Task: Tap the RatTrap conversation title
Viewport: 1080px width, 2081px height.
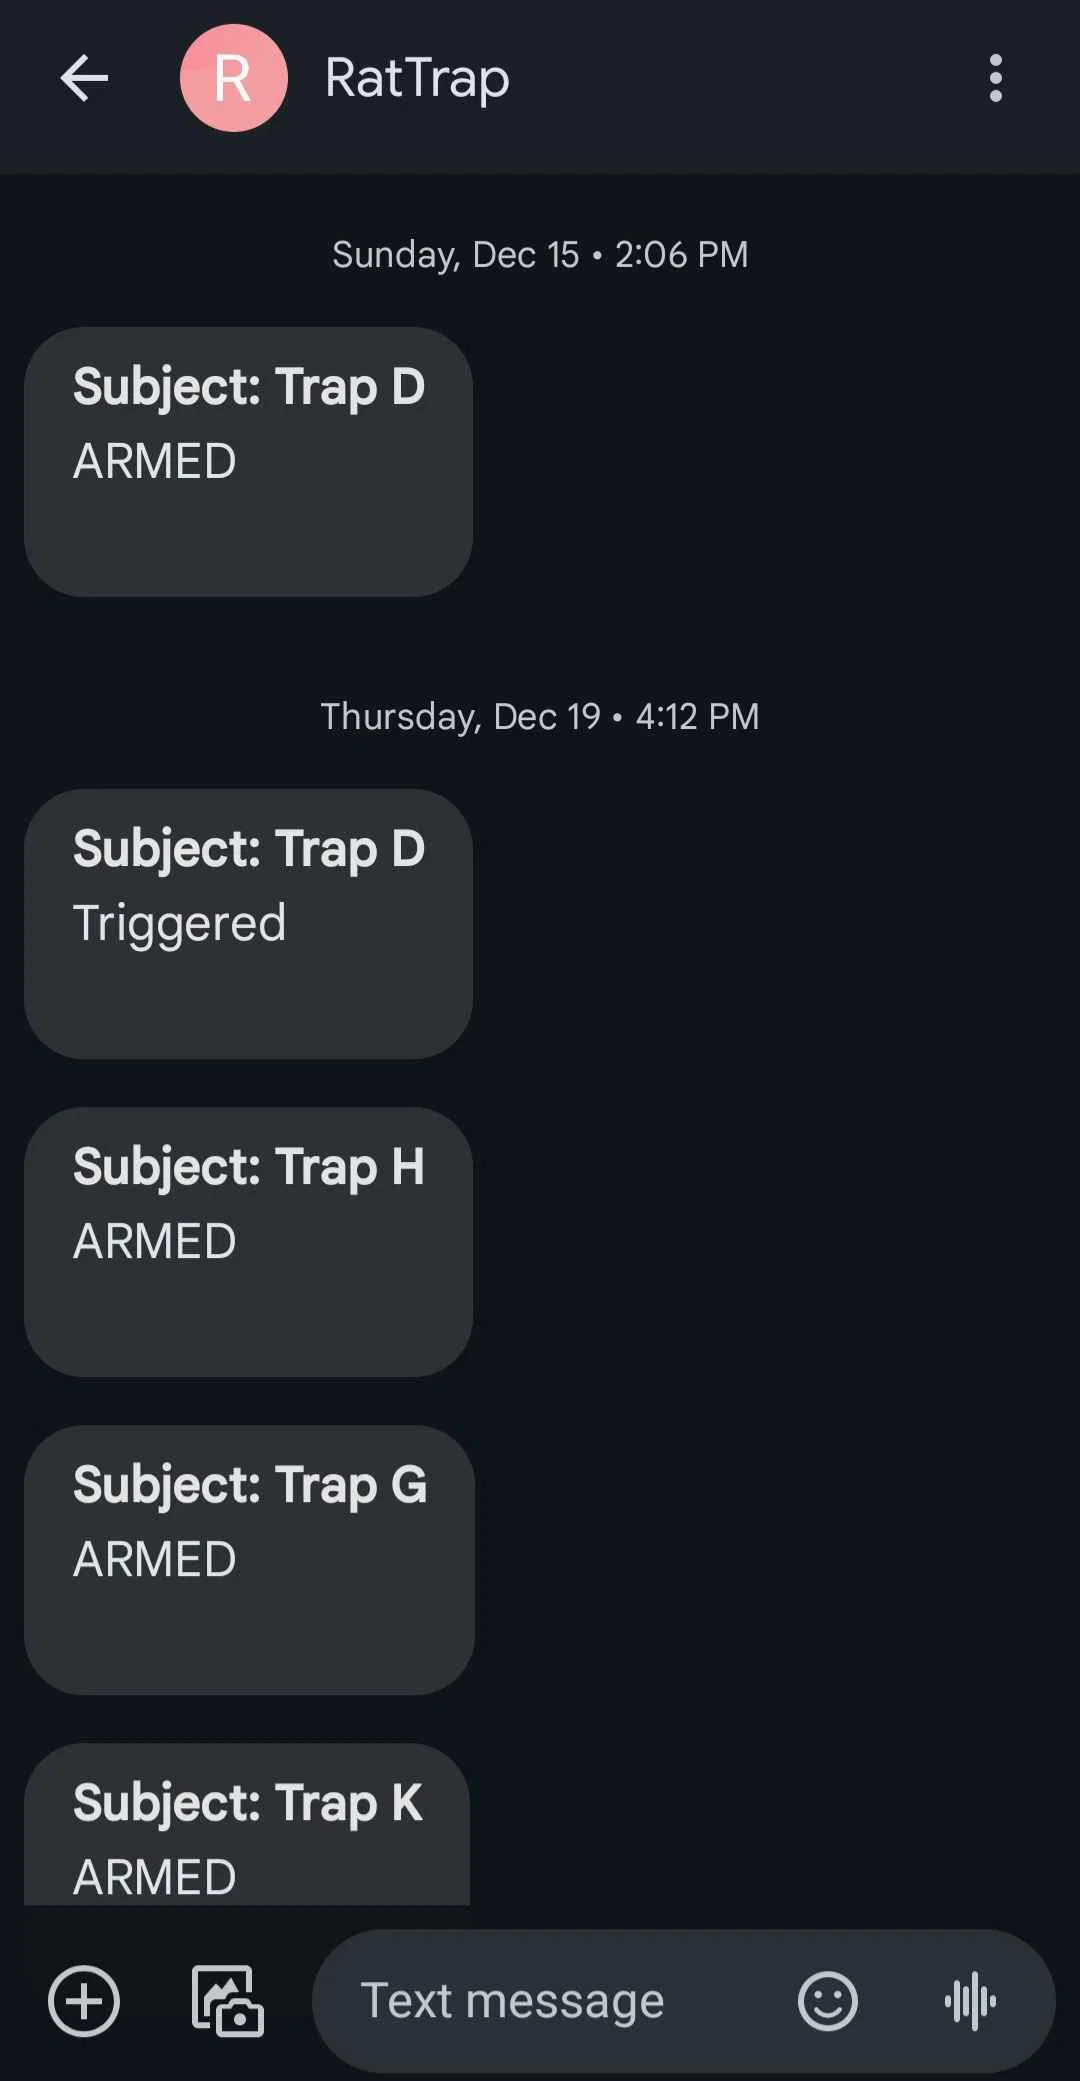Action: [417, 78]
